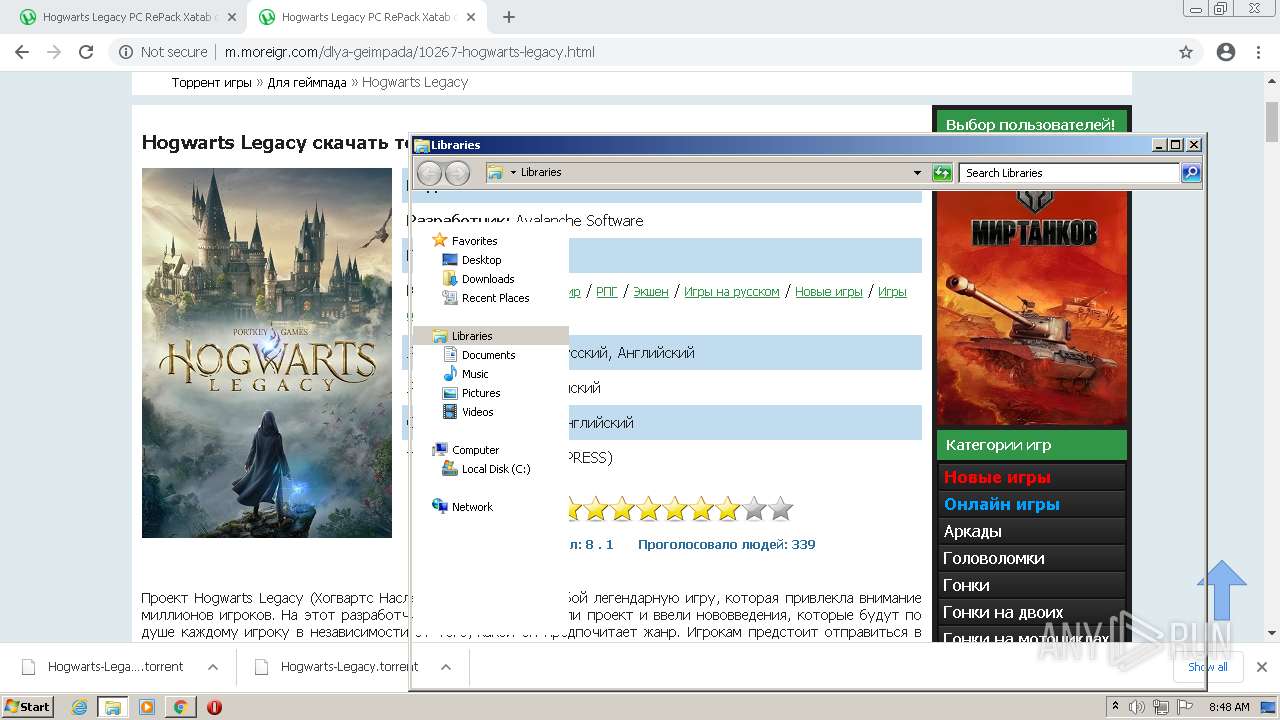The image size is (1280, 720).
Task: Click blue scroll-to-top arrow
Action: click(x=1222, y=590)
